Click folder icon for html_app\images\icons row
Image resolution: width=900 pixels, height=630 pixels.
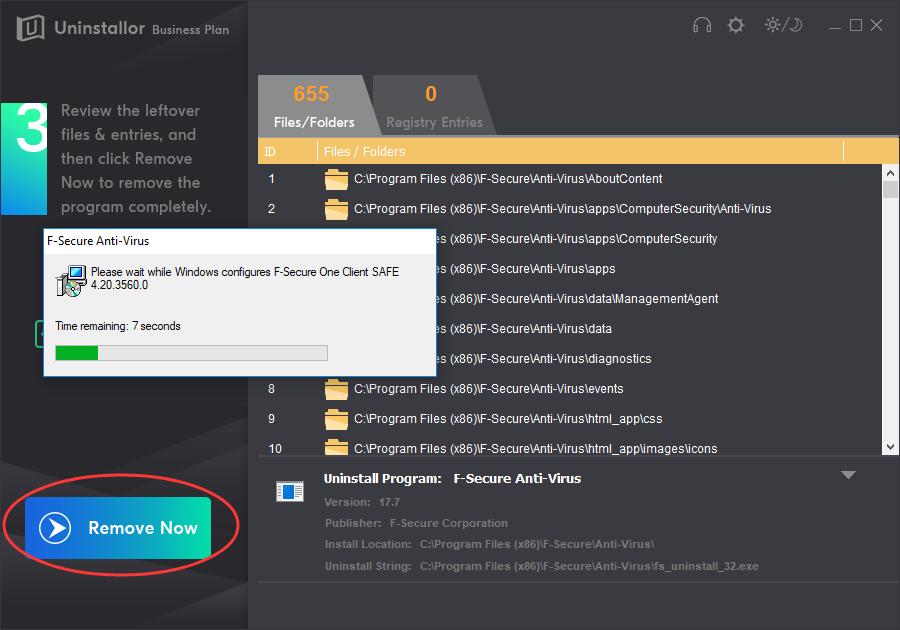tap(336, 448)
